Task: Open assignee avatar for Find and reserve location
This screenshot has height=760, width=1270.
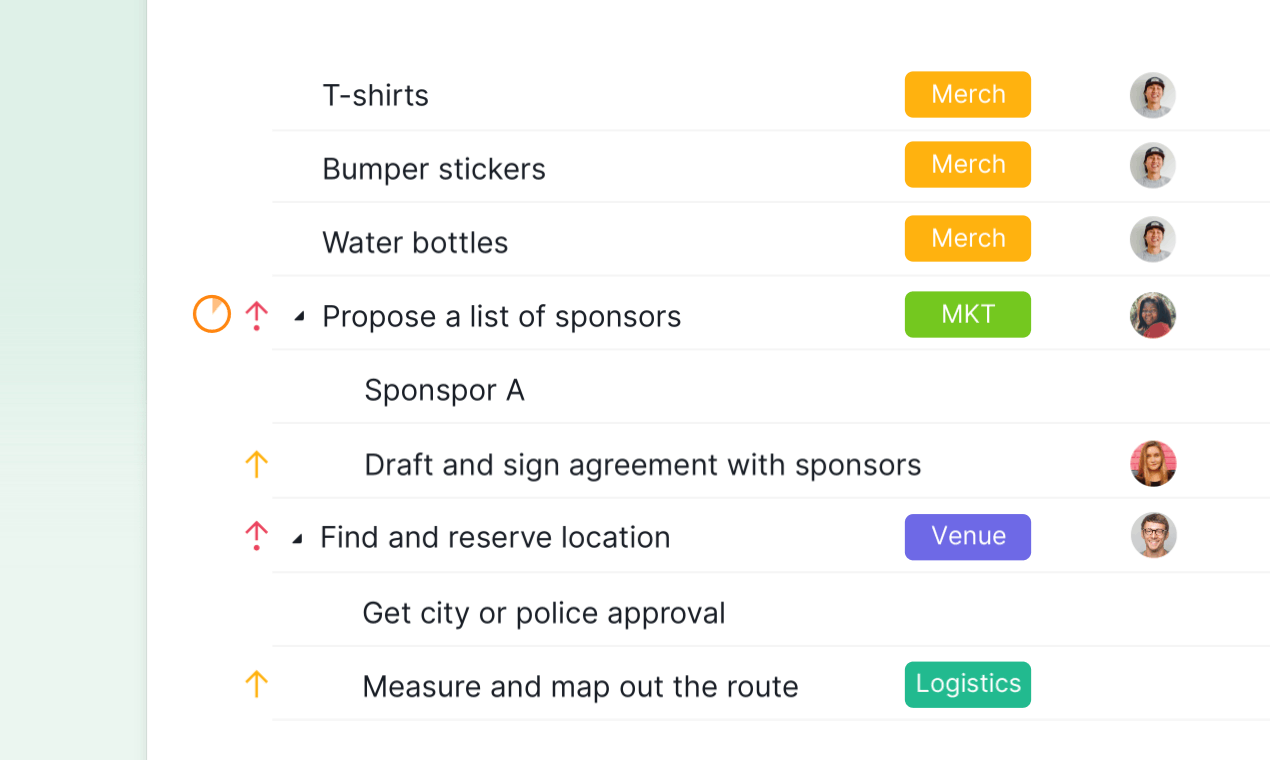Action: pyautogui.click(x=1153, y=535)
